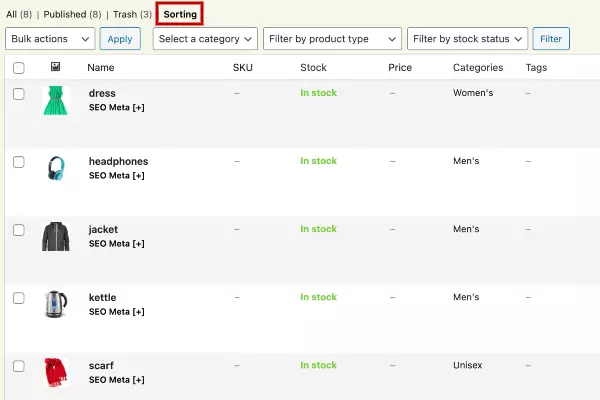Screen dimensions: 600x400
Task: Tick the jacket row checkbox
Action: (18, 229)
